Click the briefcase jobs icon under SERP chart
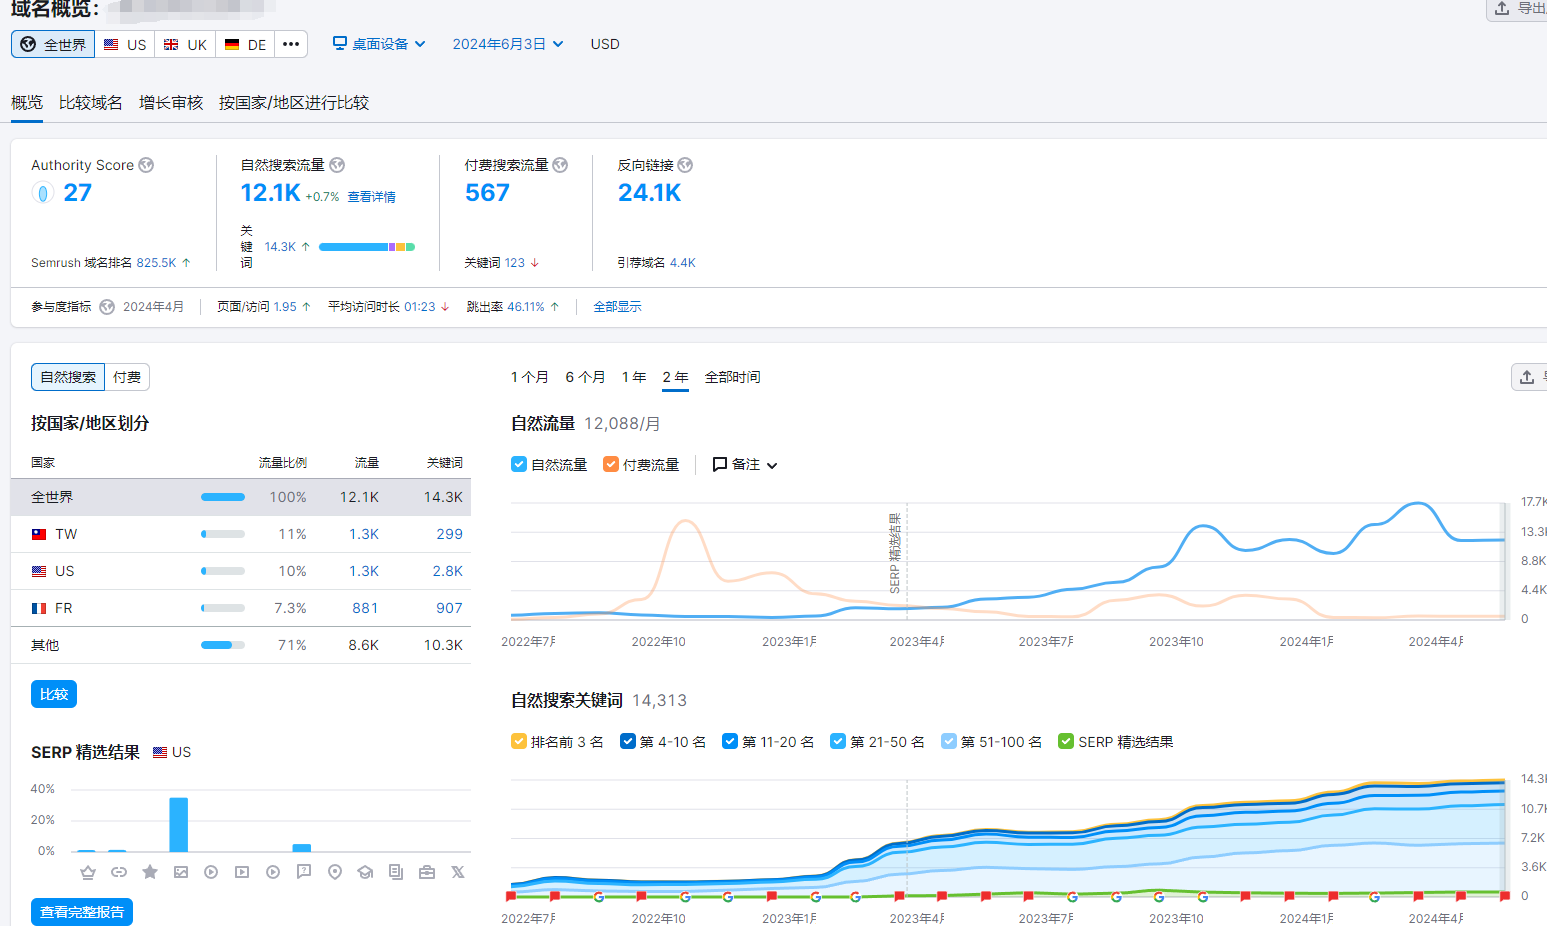The height and width of the screenshot is (926, 1547). (x=427, y=872)
